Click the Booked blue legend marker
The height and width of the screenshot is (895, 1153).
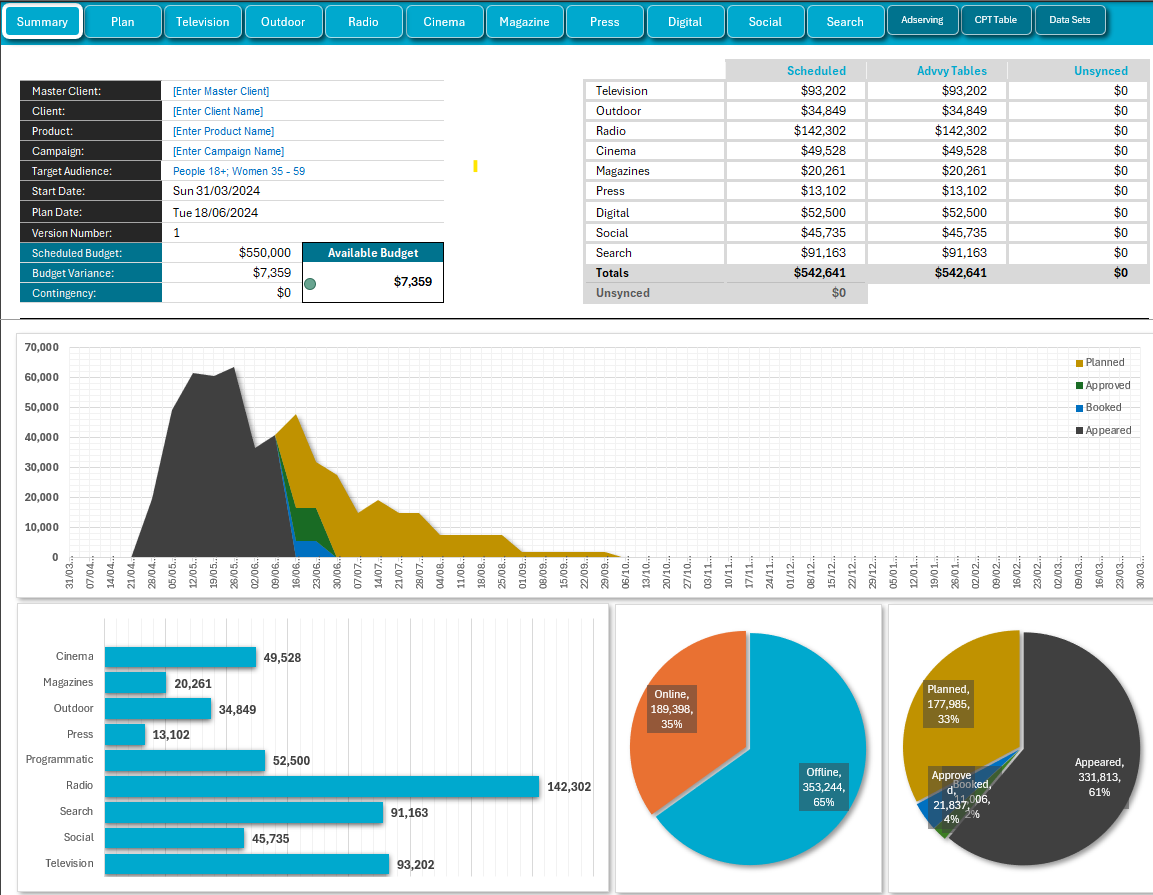(1080, 408)
